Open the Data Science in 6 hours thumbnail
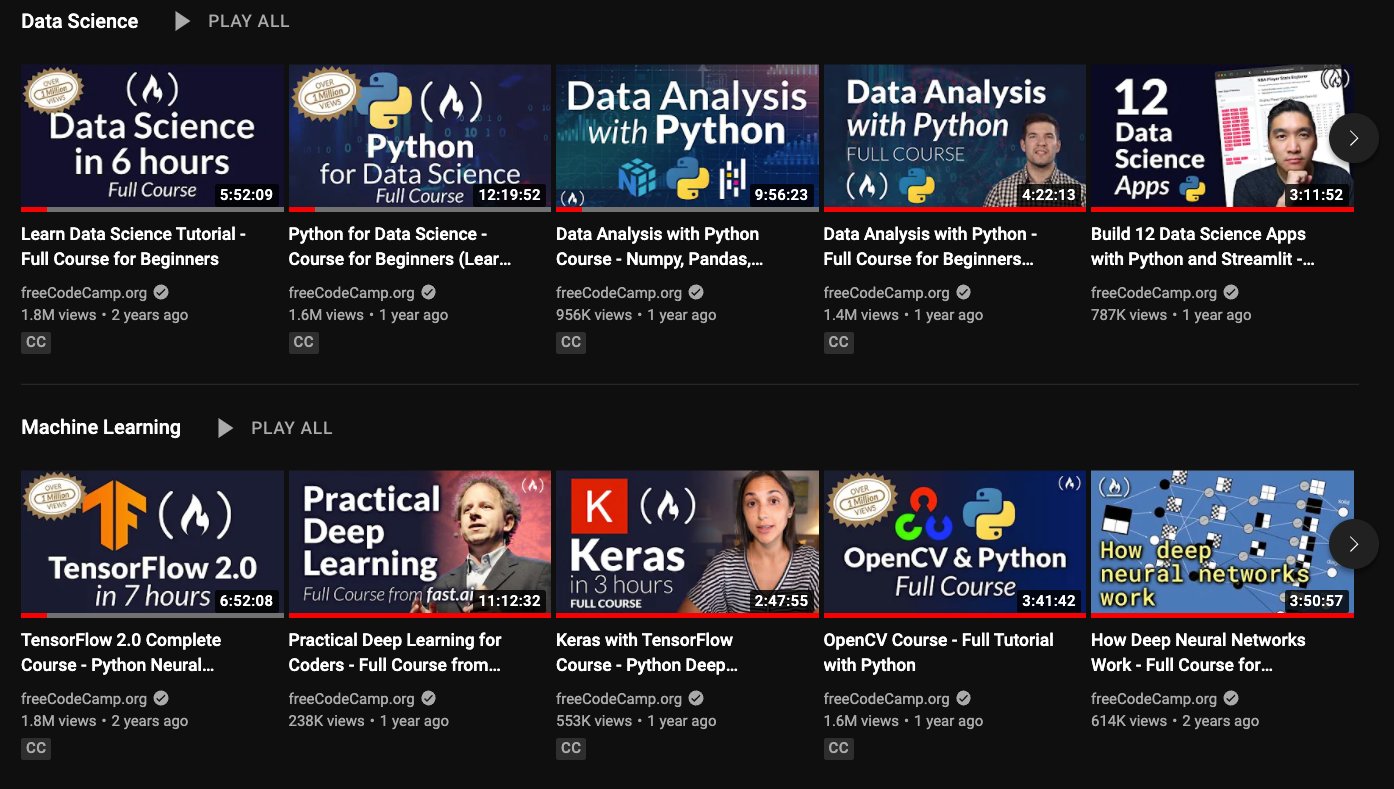Screen dimensions: 1394x789 (x=152, y=138)
